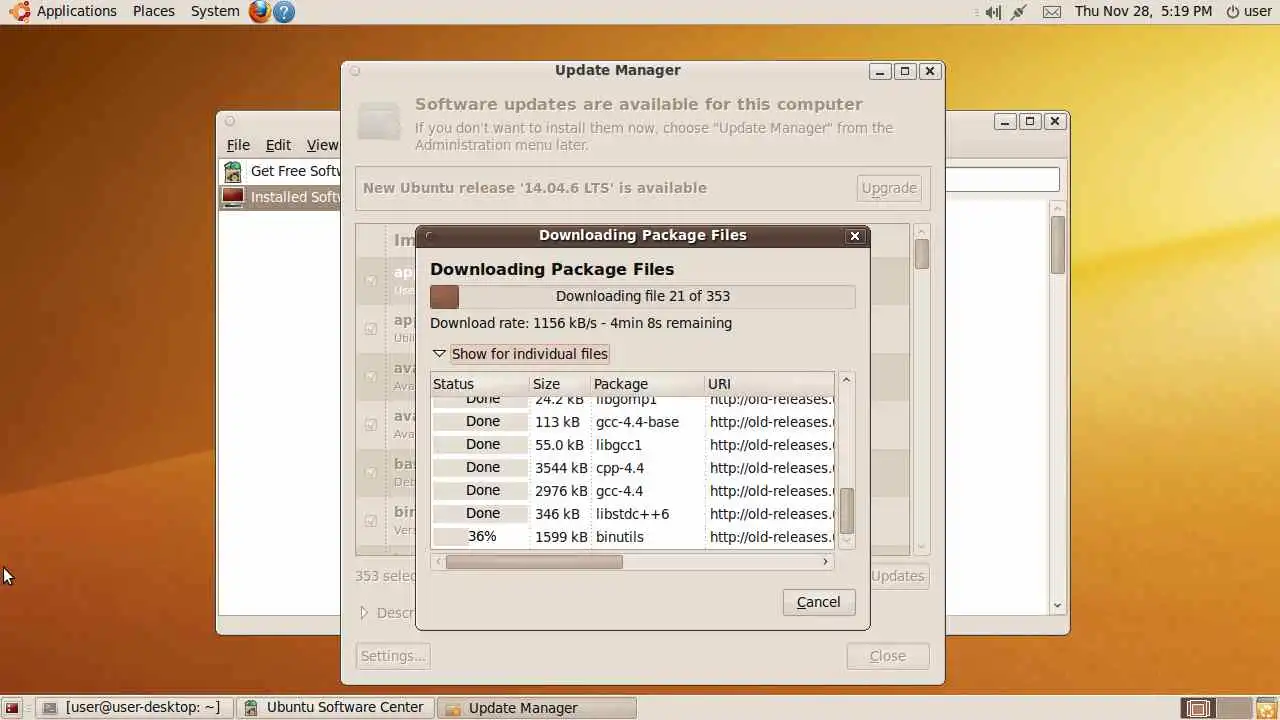
Task: Click the Software Center search field
Action: (x=1002, y=180)
